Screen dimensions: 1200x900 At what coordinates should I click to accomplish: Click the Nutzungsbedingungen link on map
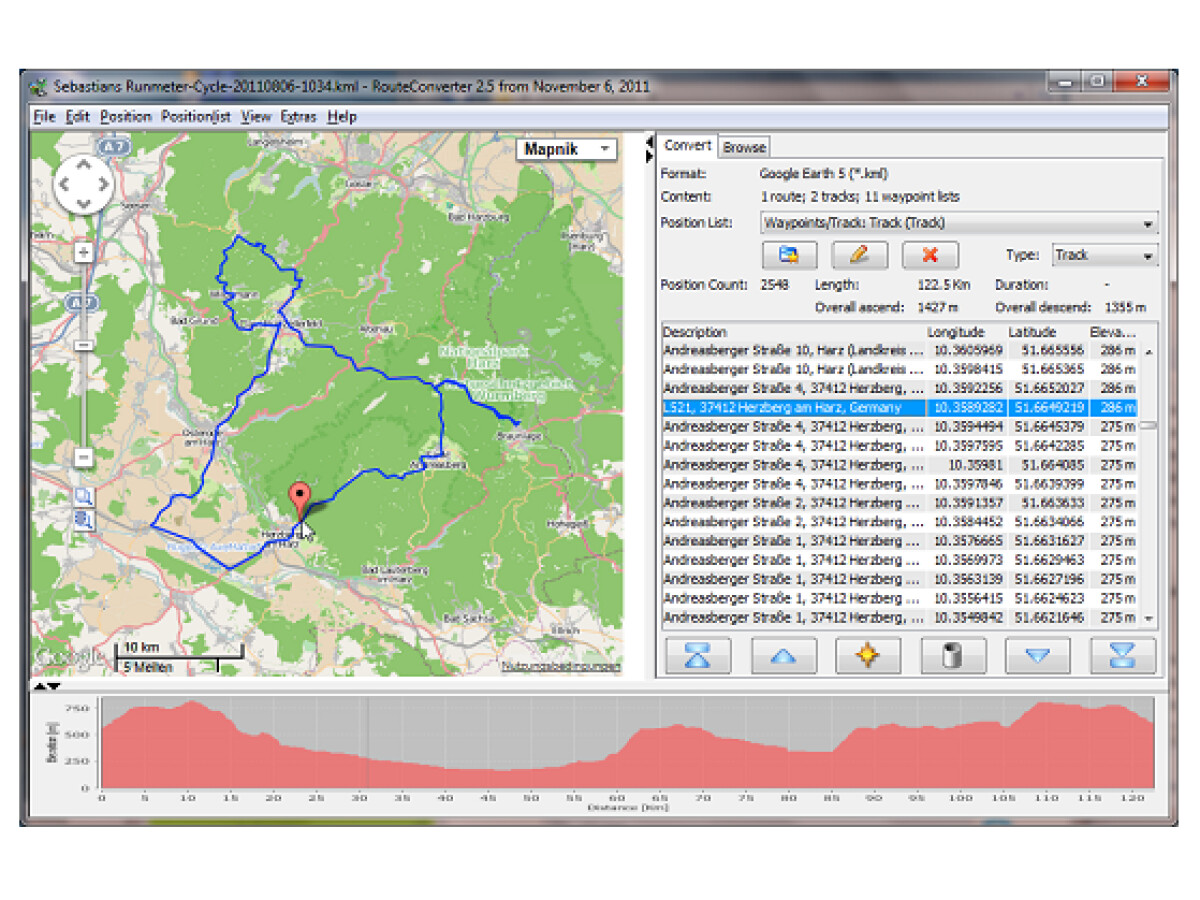pyautogui.click(x=561, y=667)
